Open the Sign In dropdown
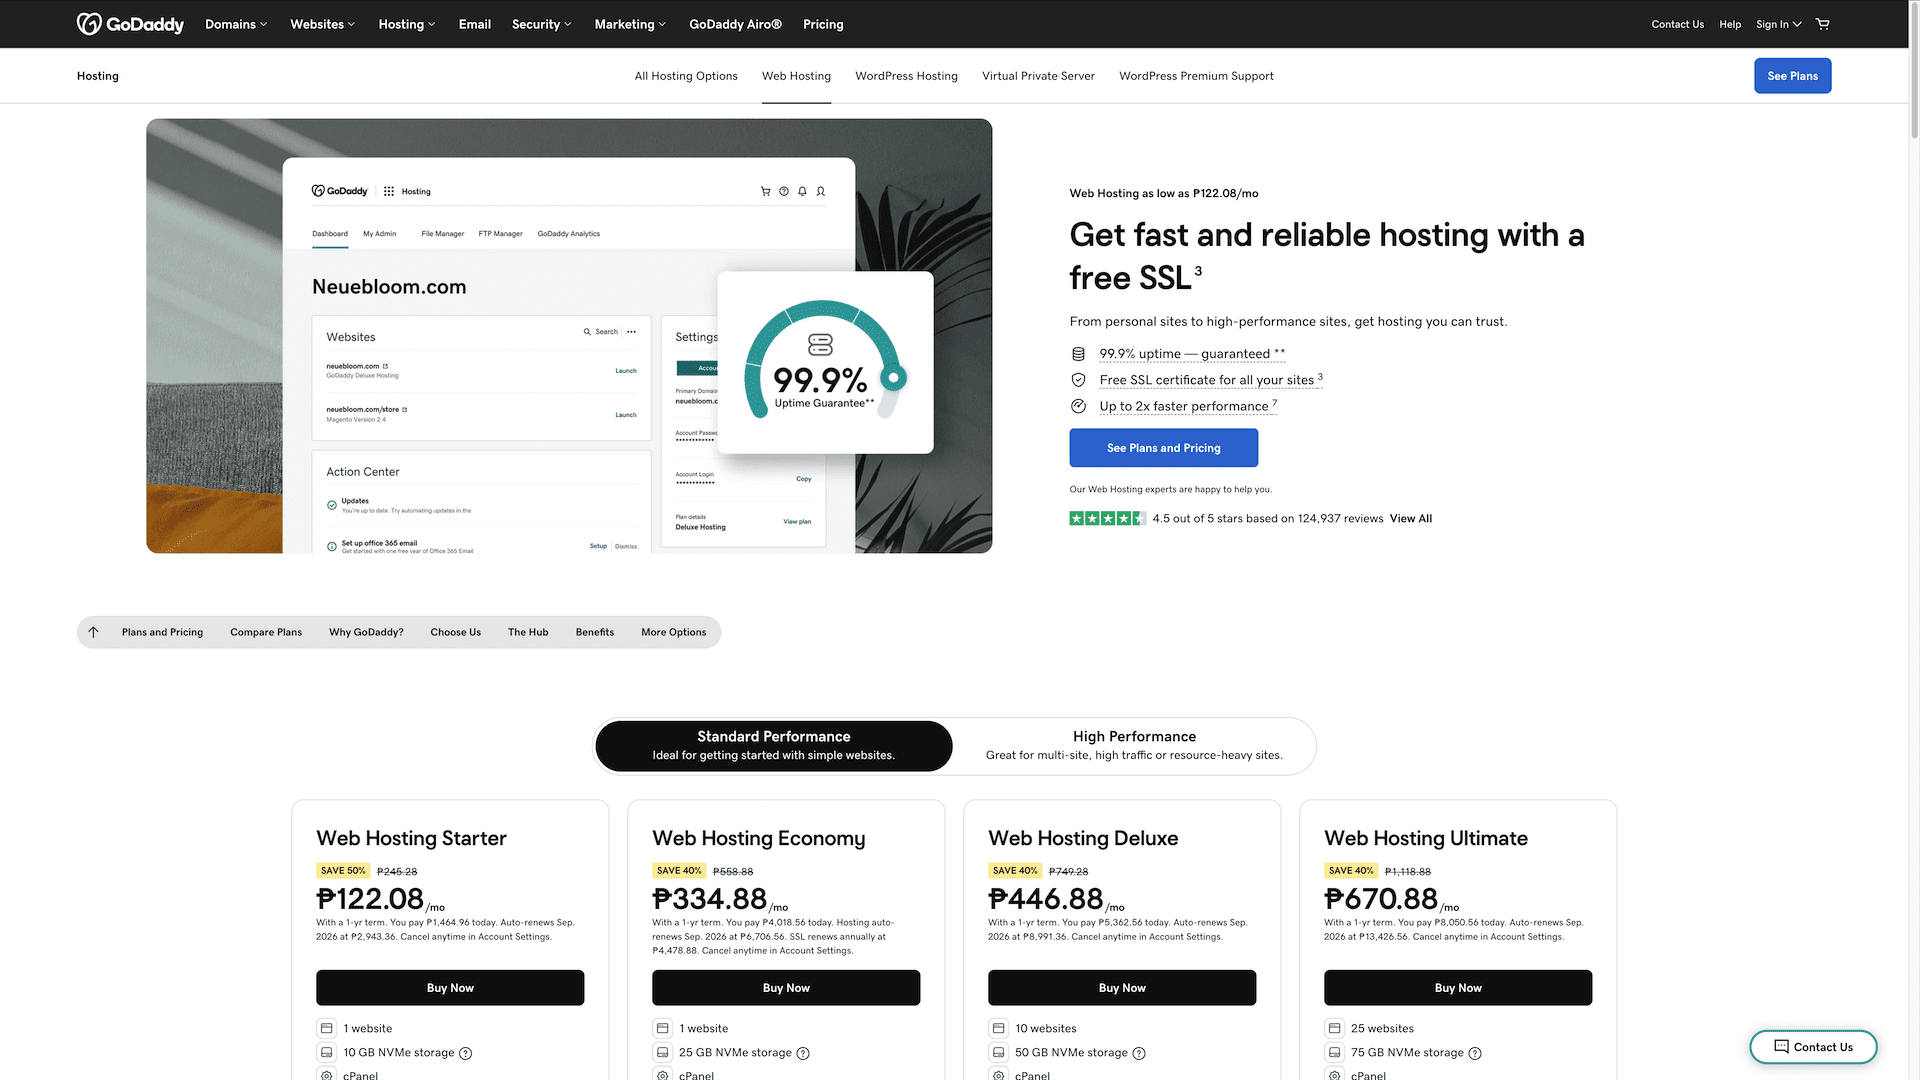Screen dimensions: 1920x1080 coord(1778,24)
